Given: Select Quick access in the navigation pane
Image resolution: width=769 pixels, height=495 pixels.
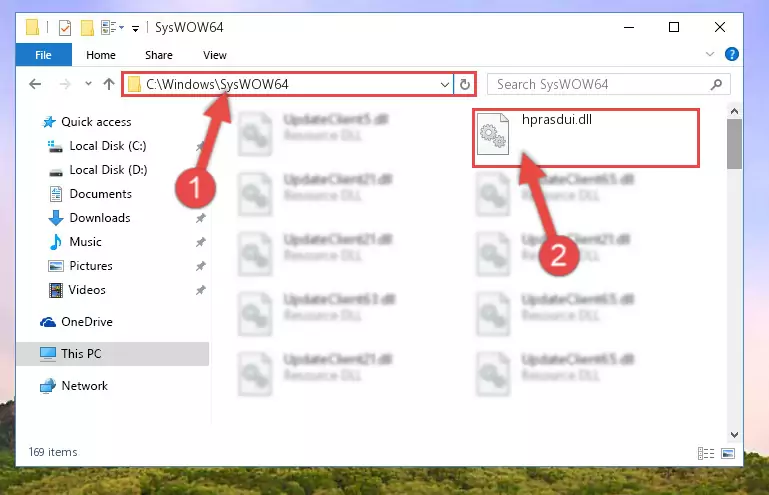Looking at the screenshot, I should pos(96,122).
